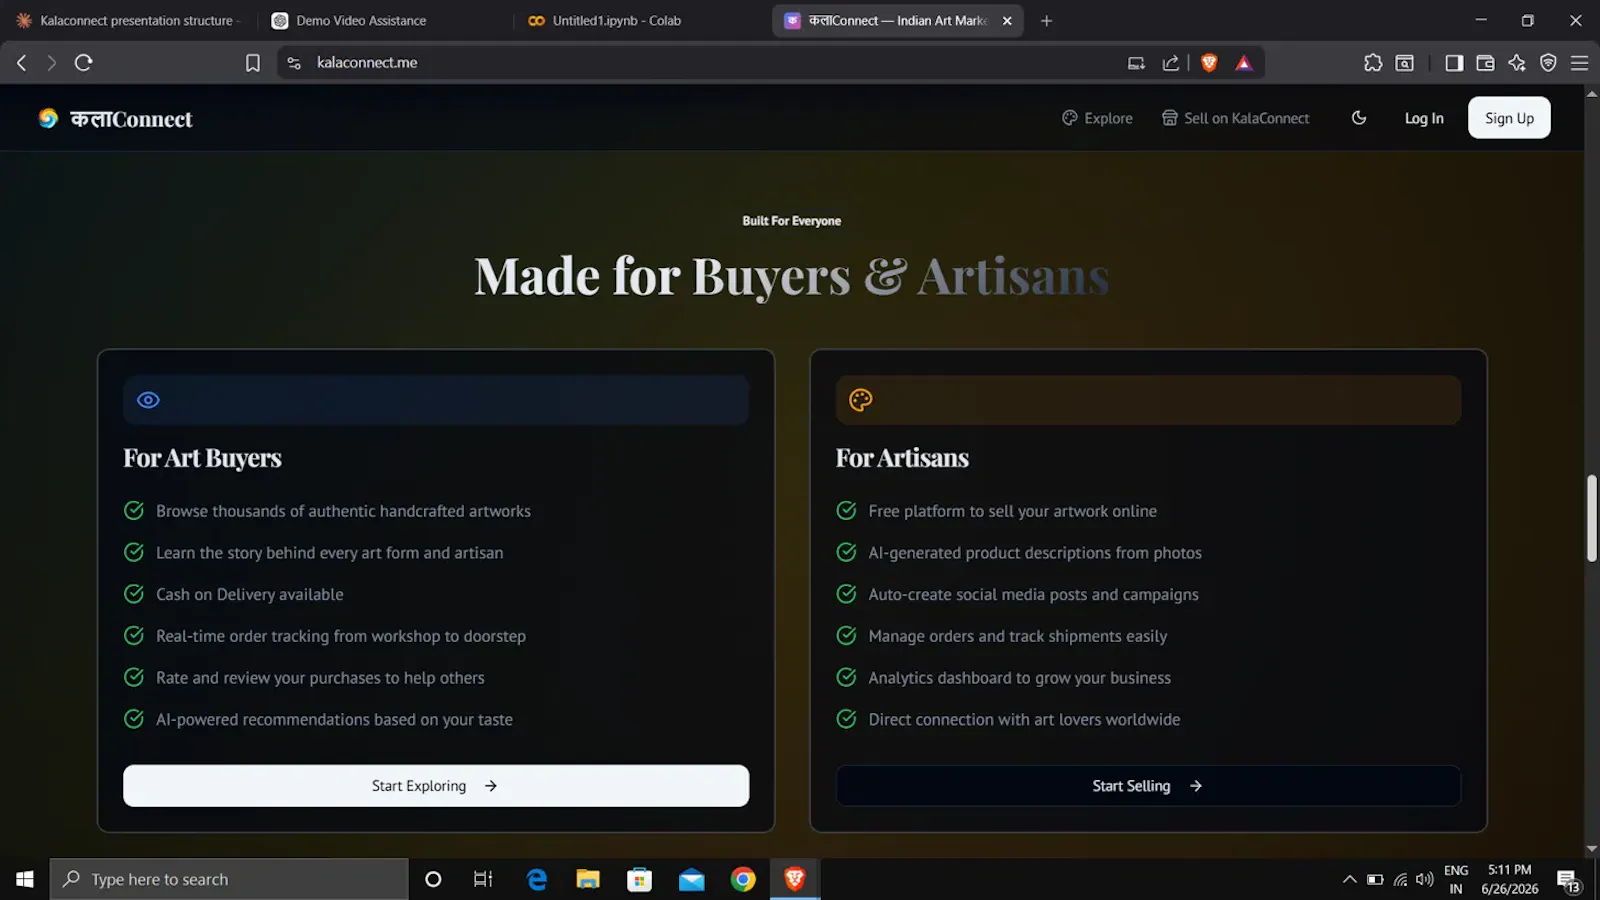Click the install app icon in address bar

pyautogui.click(x=1136, y=63)
